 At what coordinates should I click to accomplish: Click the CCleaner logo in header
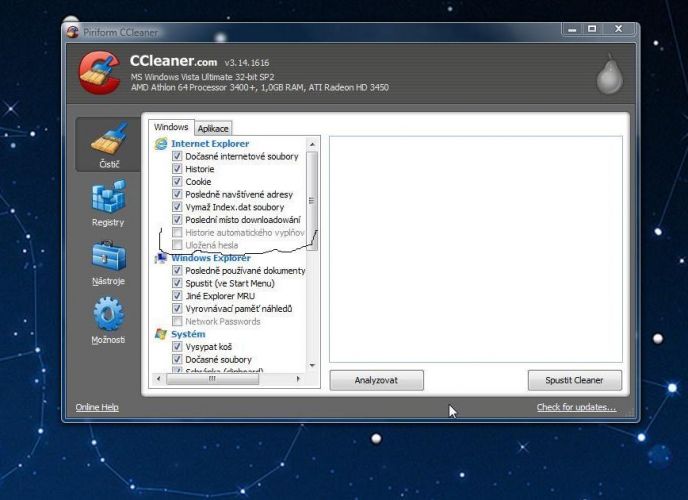point(100,72)
